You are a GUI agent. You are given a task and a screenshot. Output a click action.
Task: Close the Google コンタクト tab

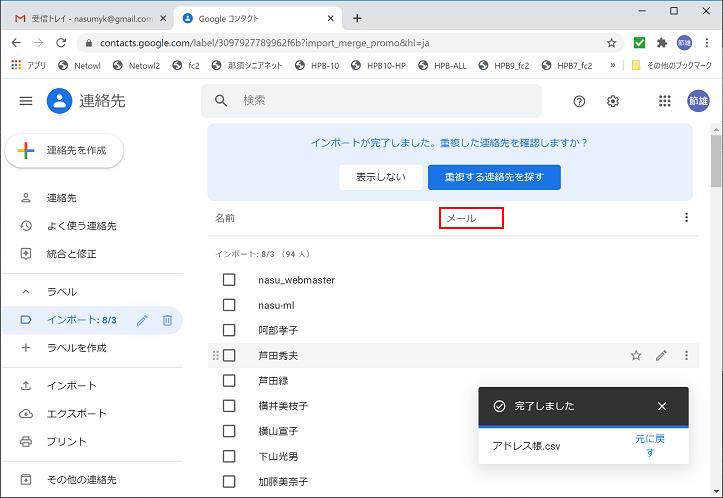(x=331, y=18)
